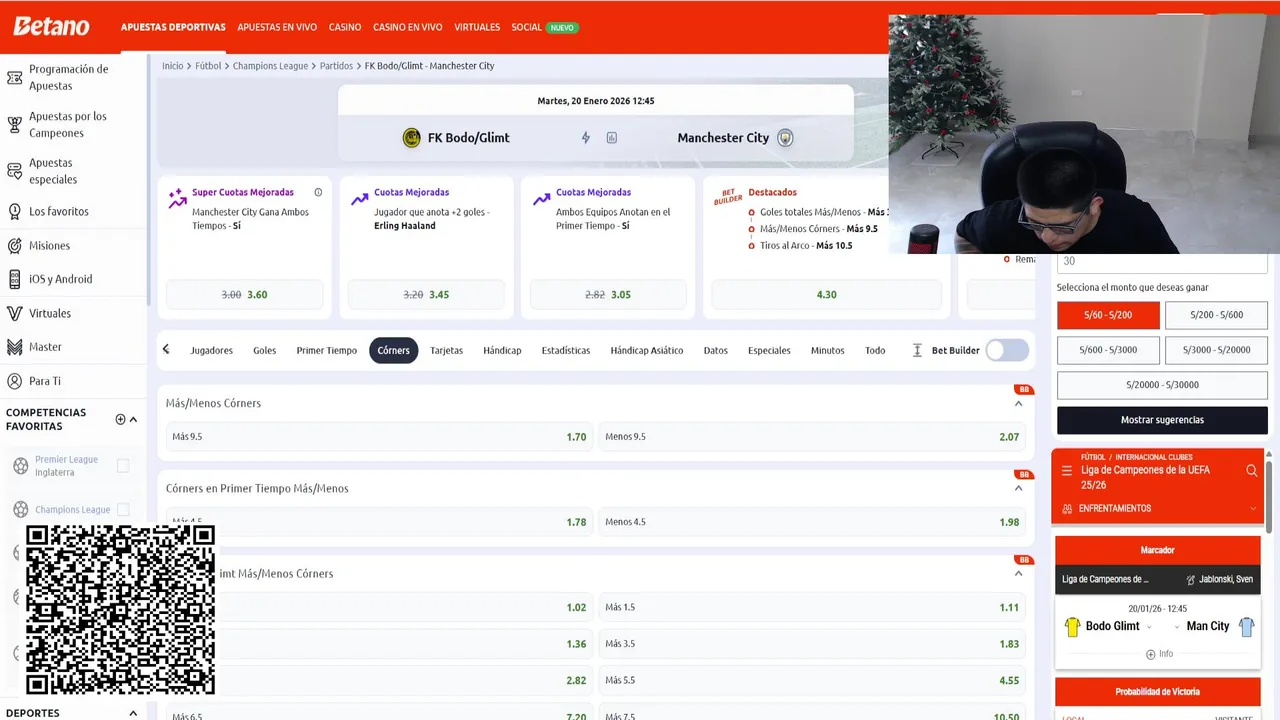Select Más 5.5 odds at 4.55
The height and width of the screenshot is (720, 1280).
(x=812, y=680)
